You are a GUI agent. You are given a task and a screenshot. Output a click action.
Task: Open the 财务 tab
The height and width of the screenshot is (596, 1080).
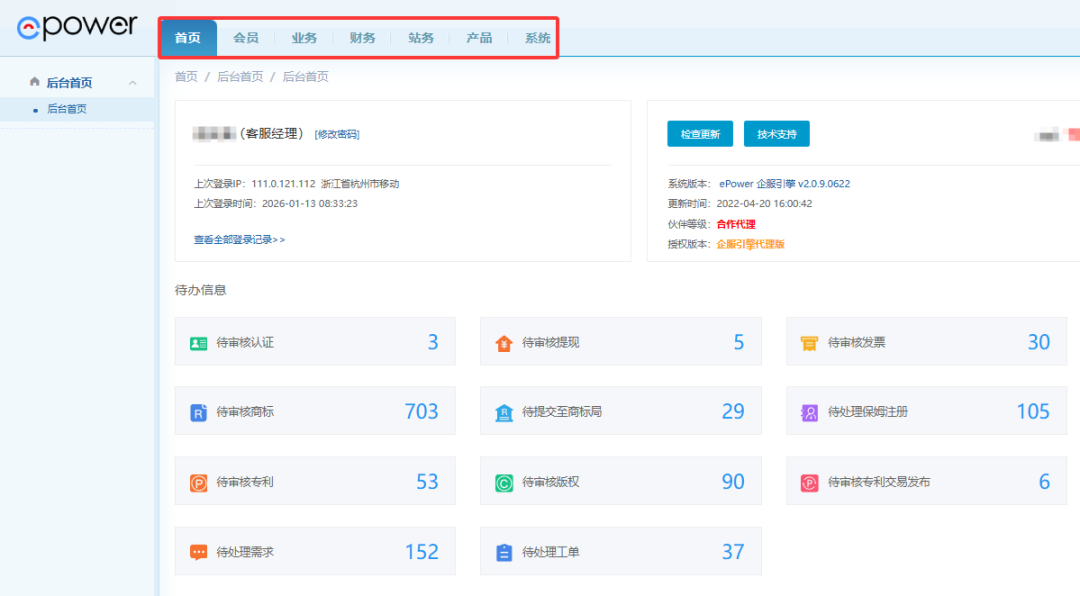(x=362, y=38)
